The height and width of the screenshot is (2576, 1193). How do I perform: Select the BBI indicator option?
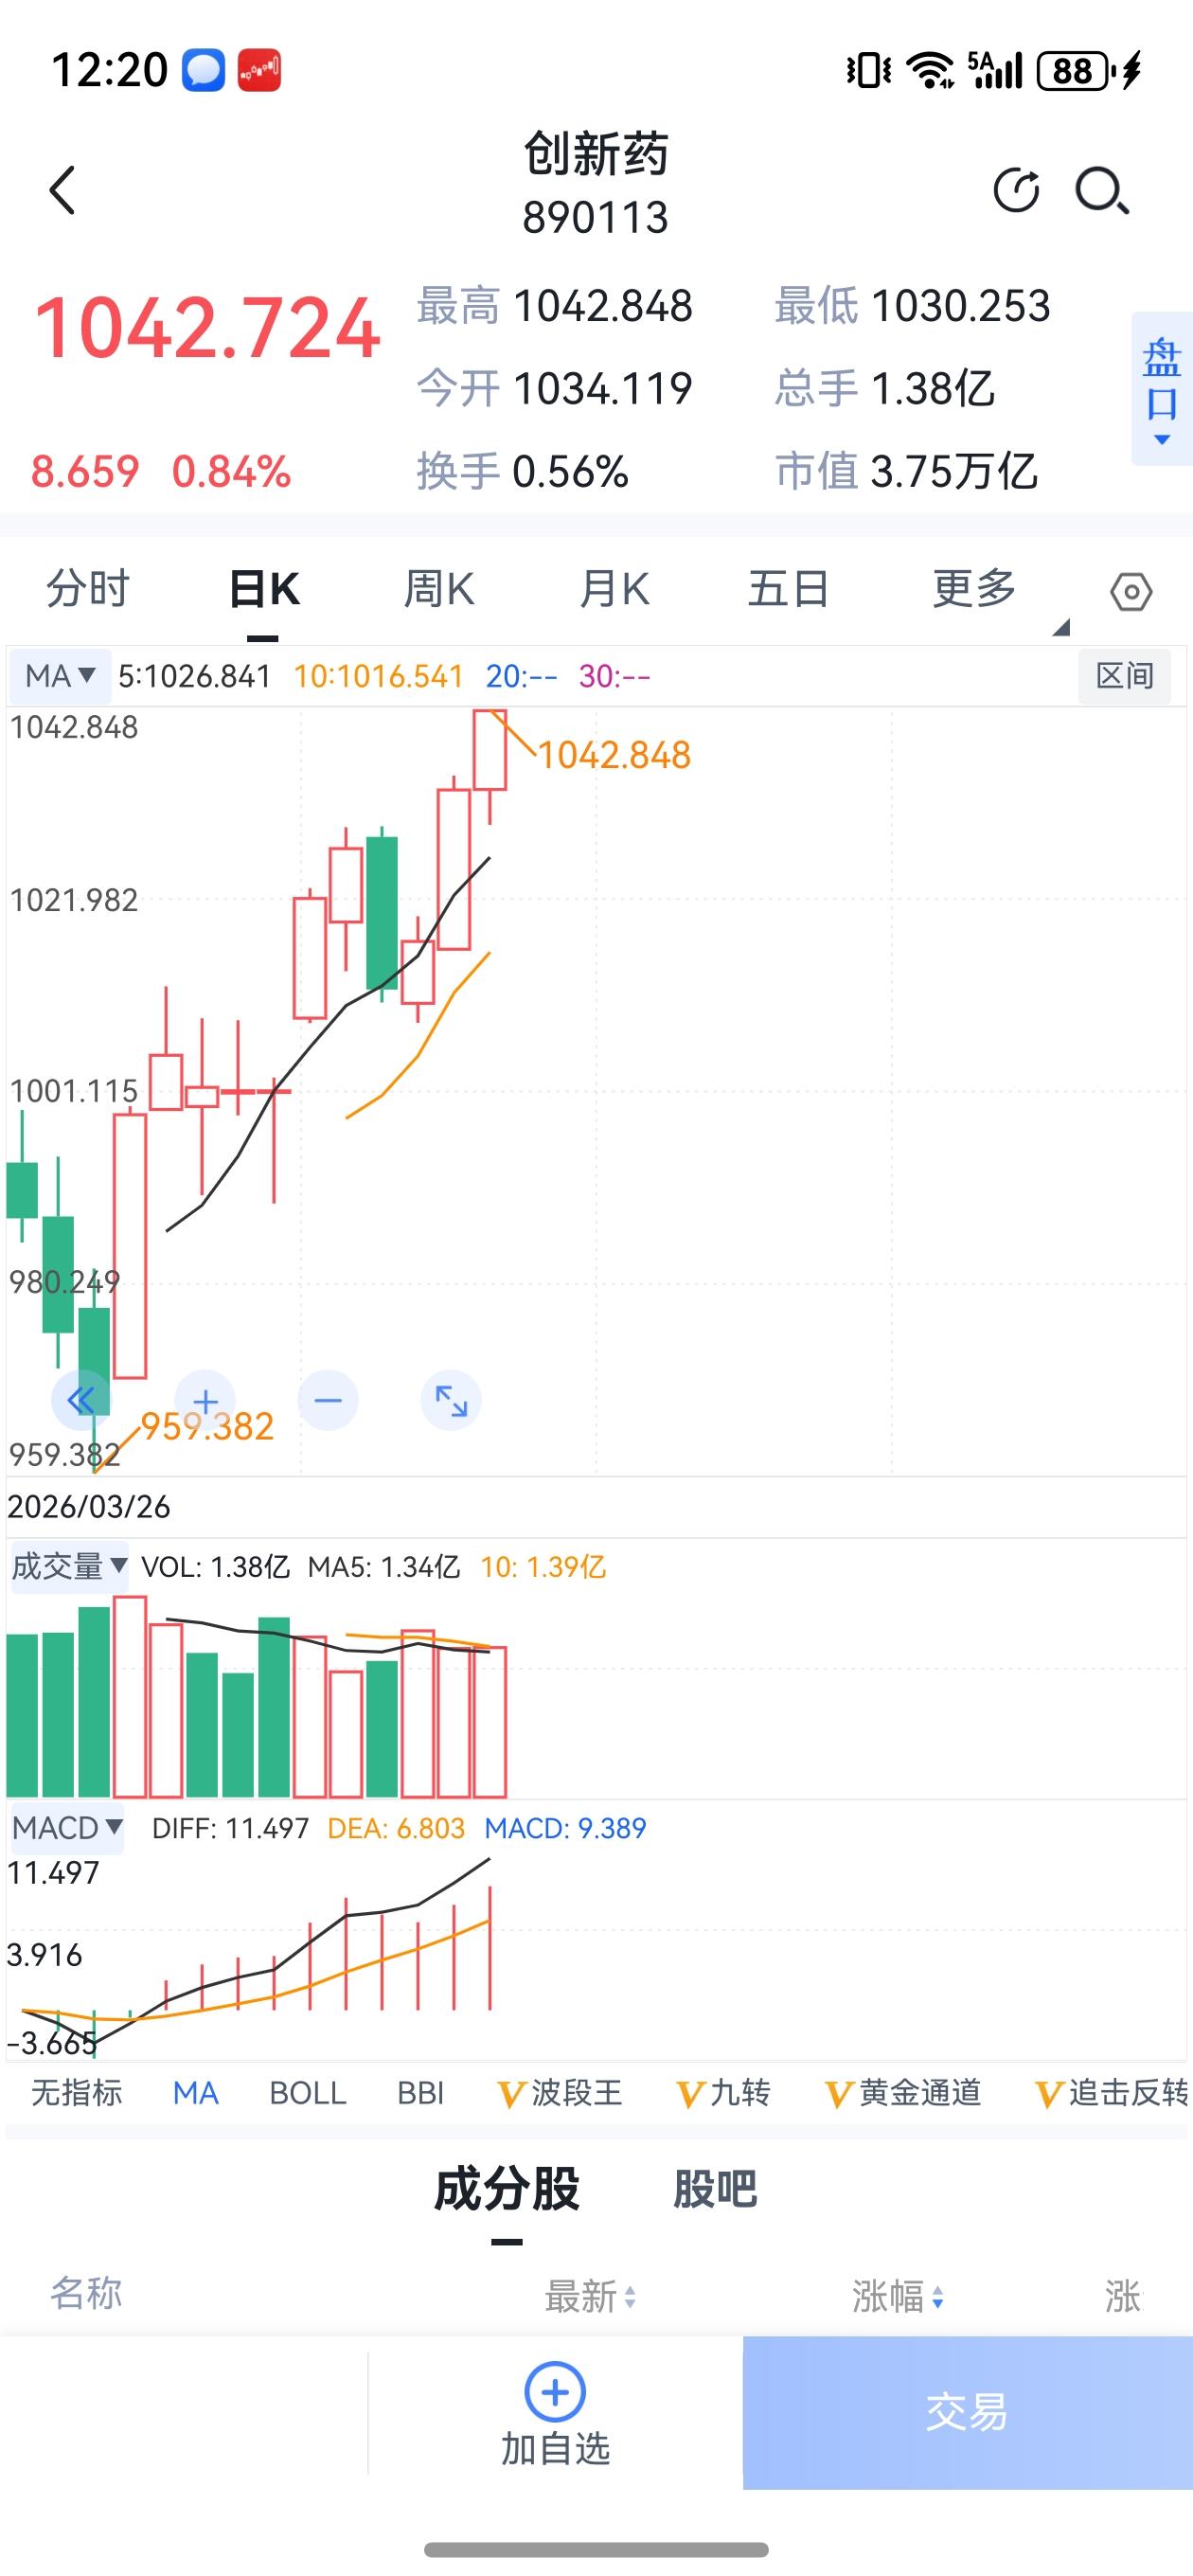click(420, 2093)
